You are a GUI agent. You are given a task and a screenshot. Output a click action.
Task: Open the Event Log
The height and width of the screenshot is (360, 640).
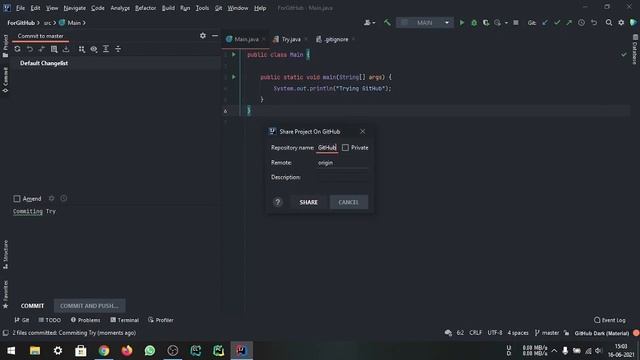[610, 320]
